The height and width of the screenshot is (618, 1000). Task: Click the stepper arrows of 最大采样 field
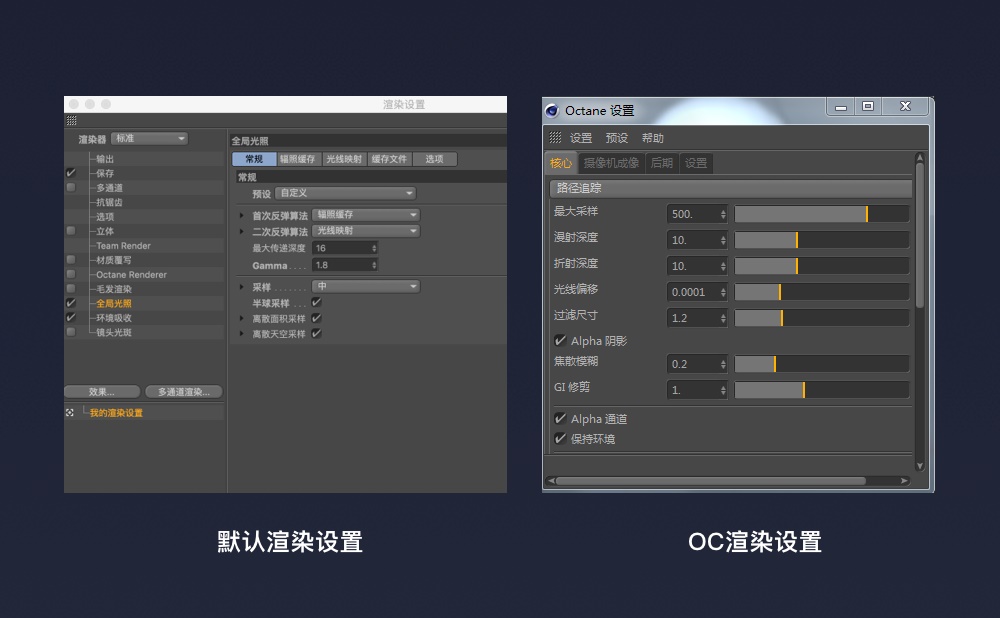pos(722,214)
